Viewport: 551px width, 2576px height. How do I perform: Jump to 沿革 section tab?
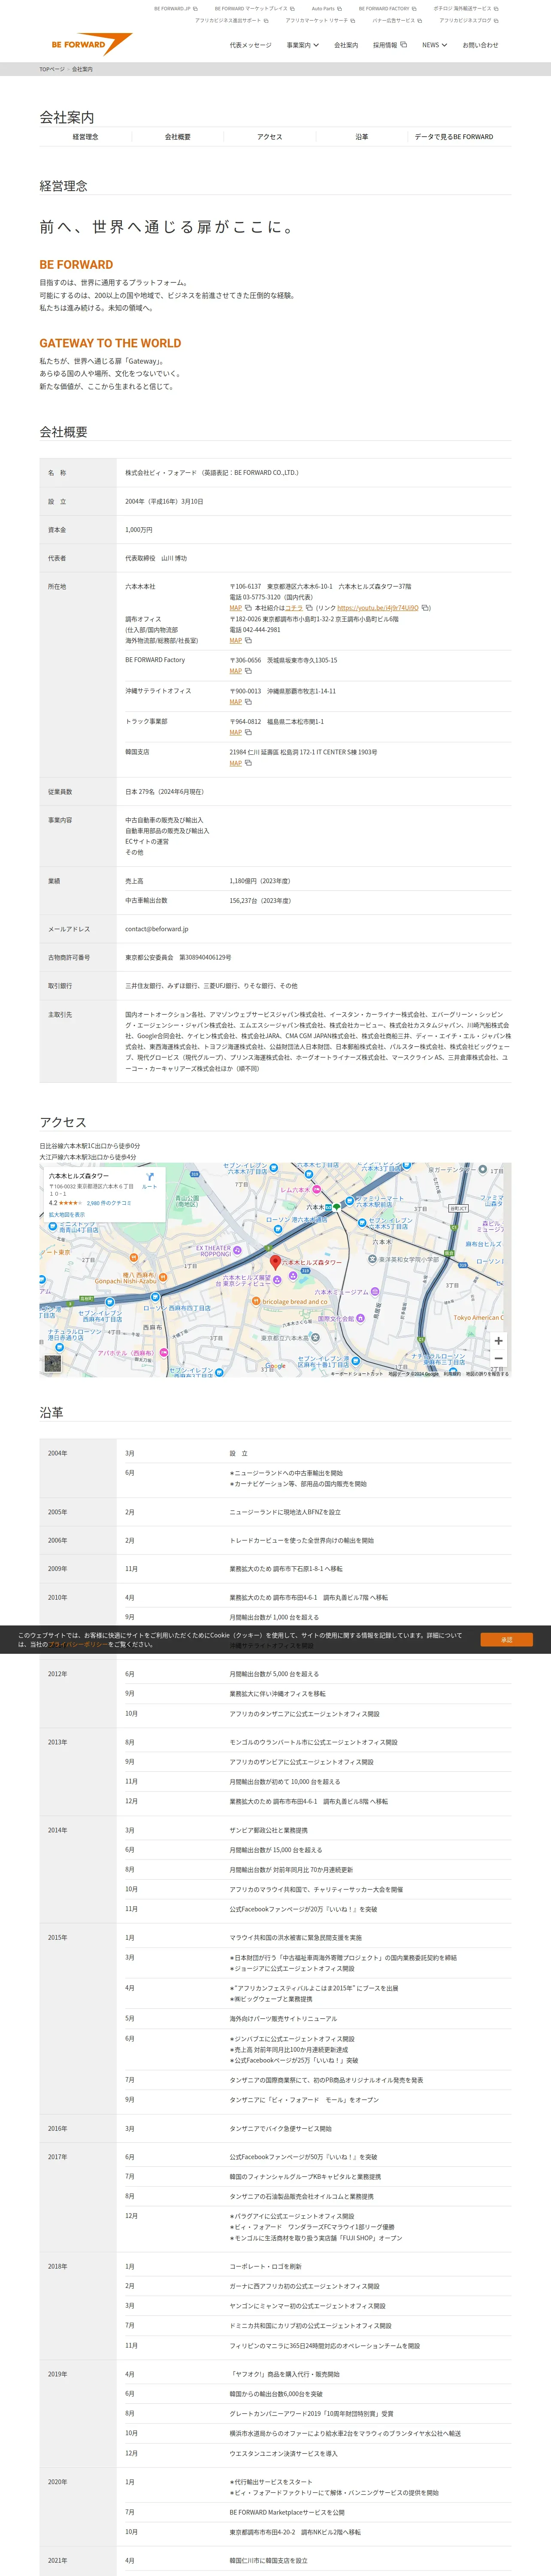point(362,137)
